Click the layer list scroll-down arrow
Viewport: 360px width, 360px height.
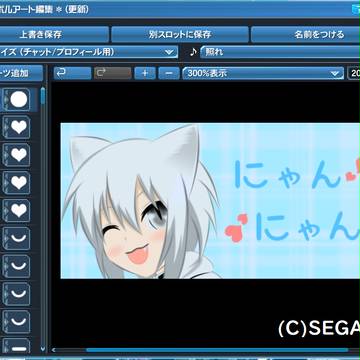(43, 349)
